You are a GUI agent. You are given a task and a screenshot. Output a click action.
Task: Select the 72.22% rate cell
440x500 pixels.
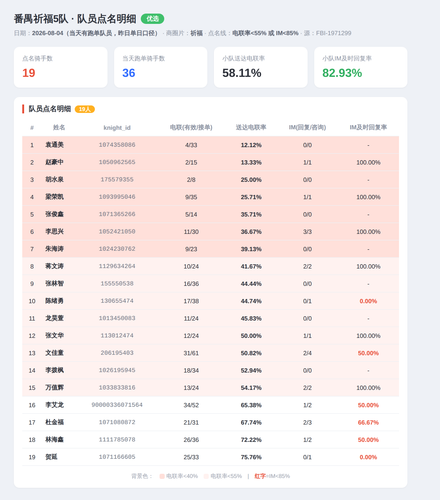(x=251, y=440)
